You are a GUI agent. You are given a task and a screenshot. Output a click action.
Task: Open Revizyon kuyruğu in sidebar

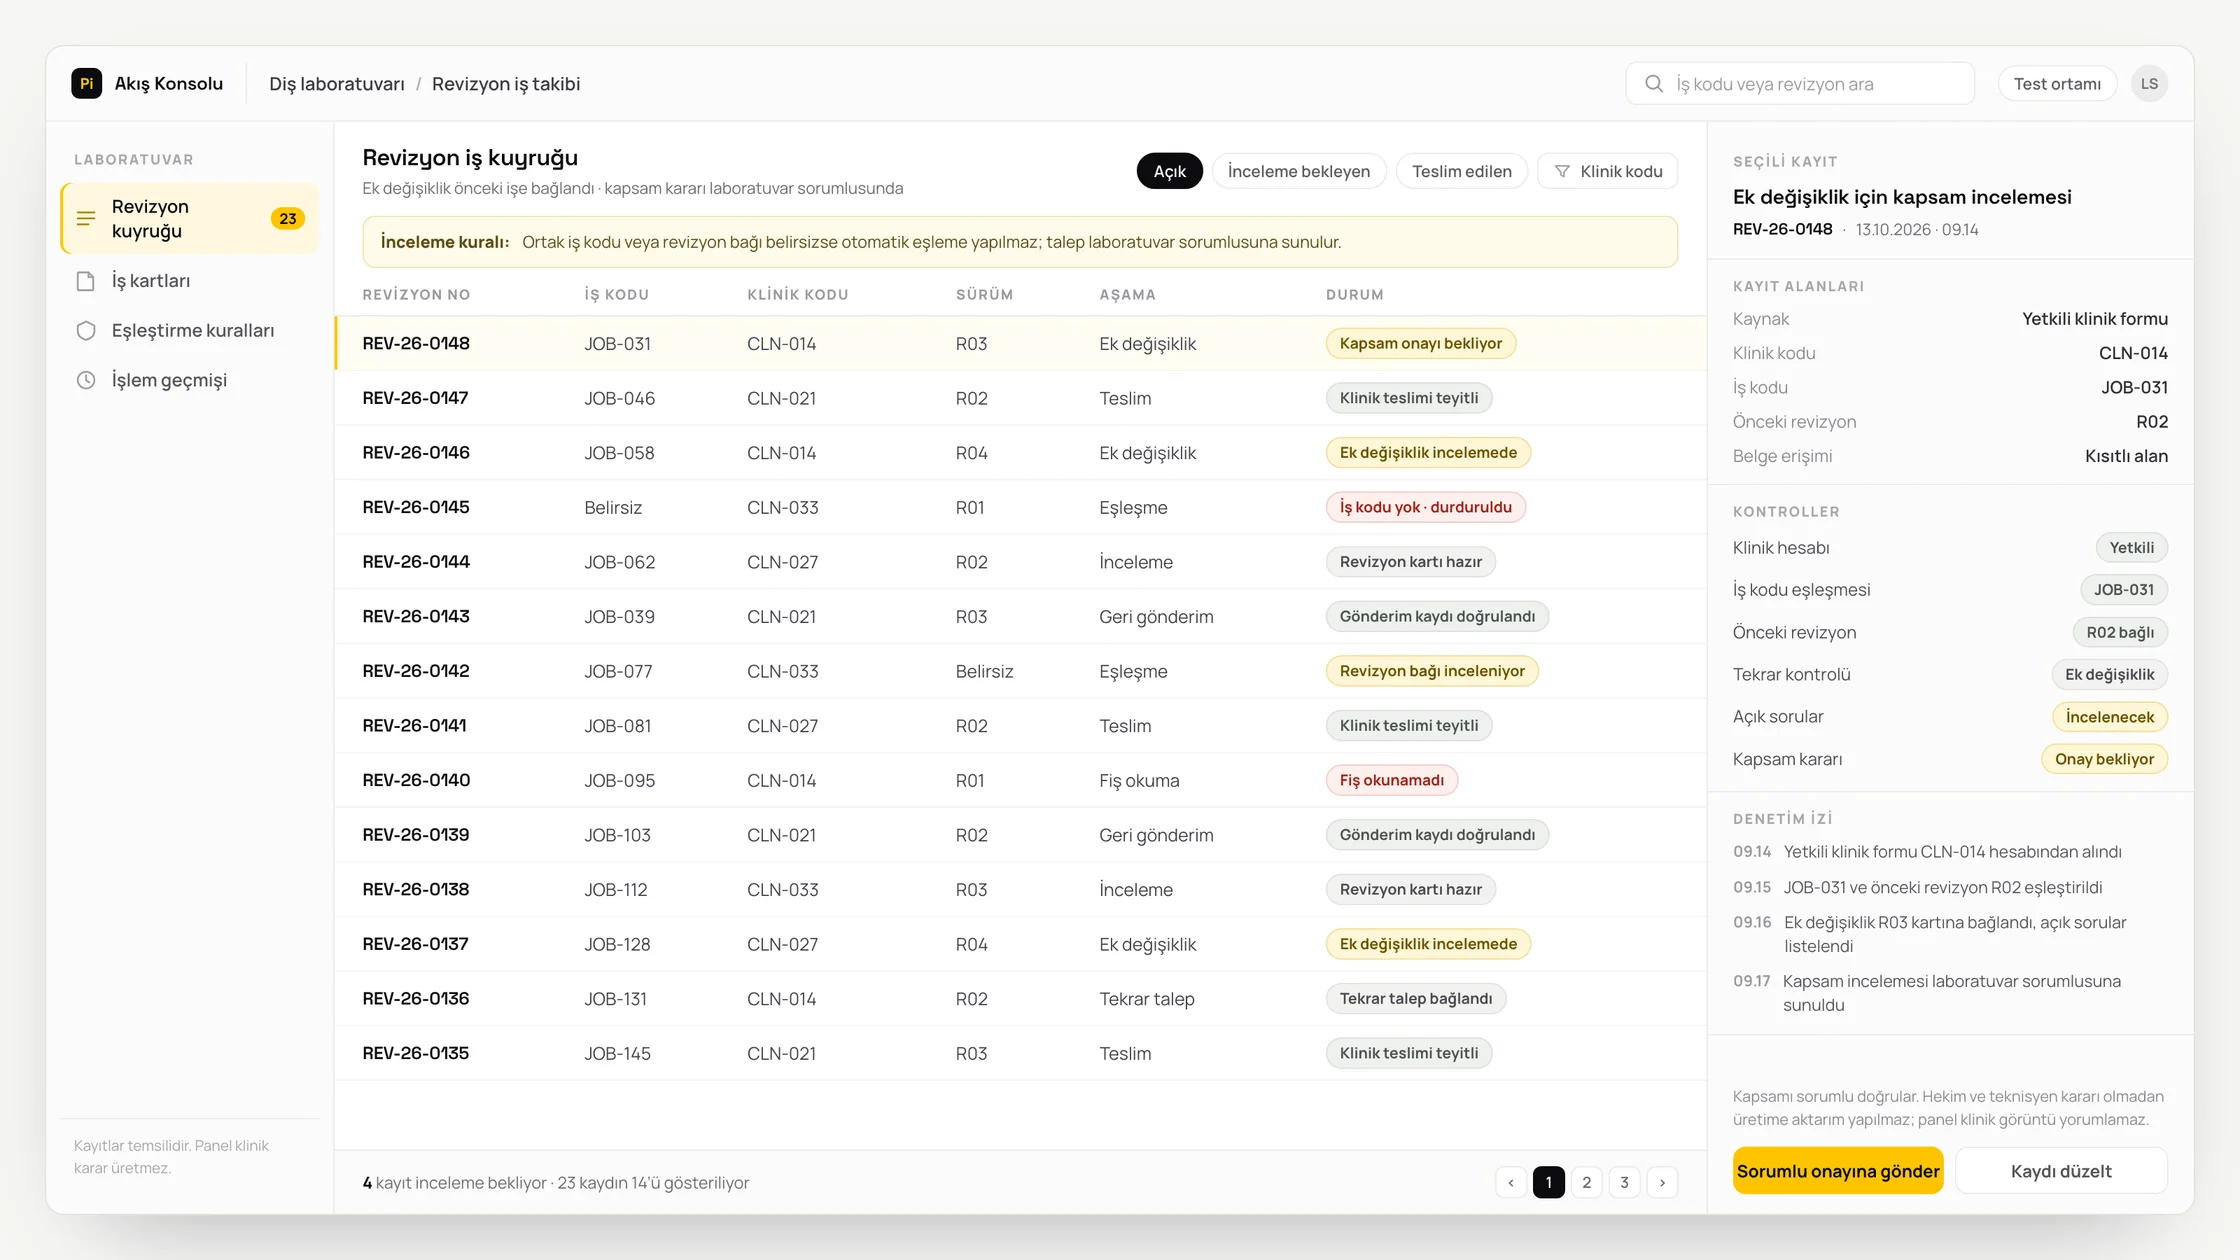point(190,219)
